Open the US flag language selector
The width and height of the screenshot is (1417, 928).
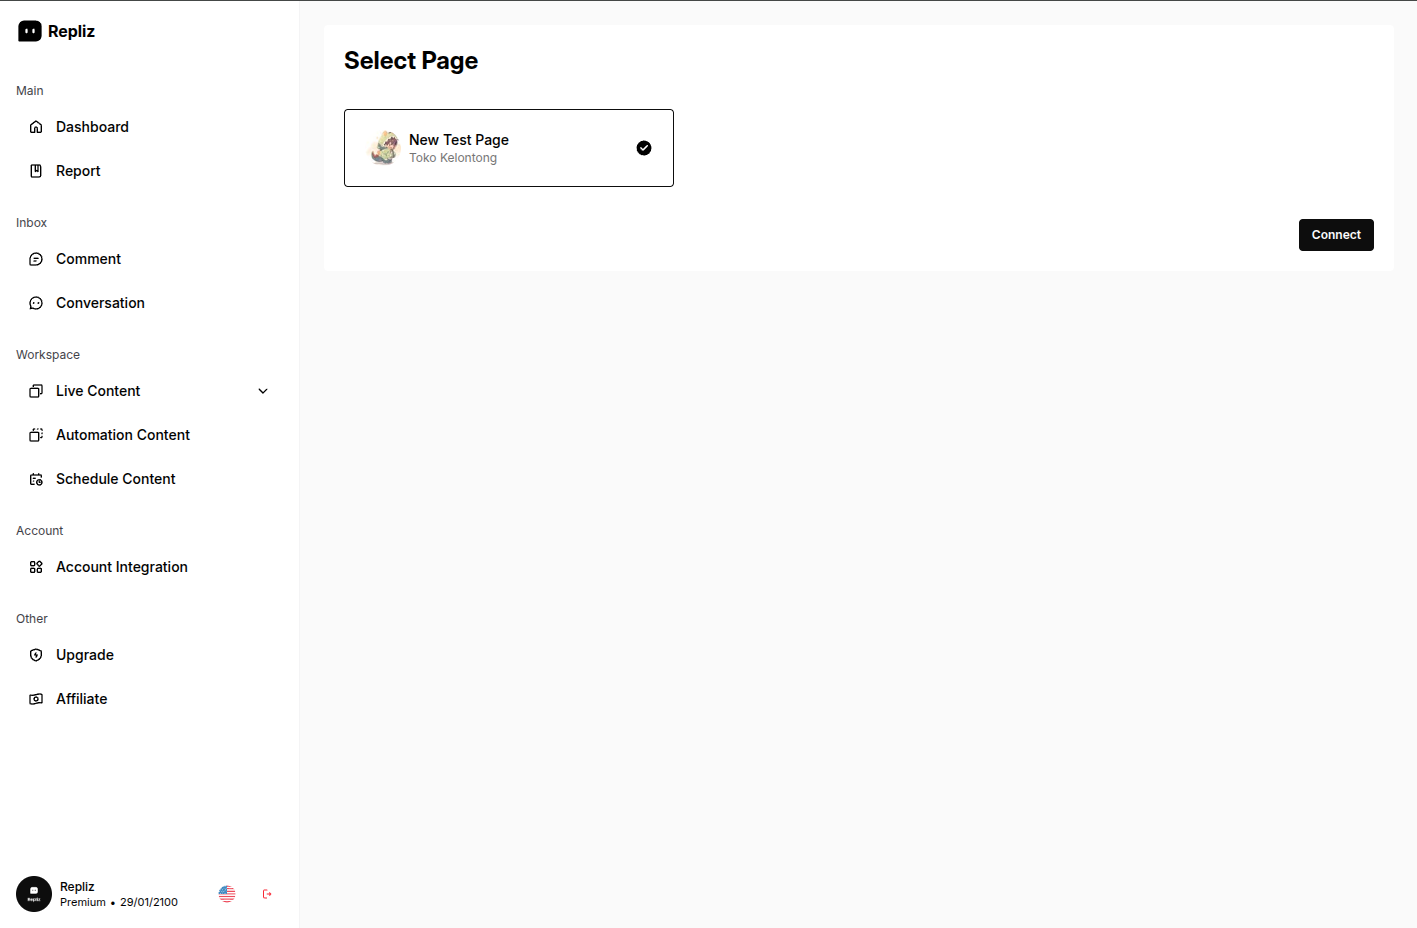coord(227,894)
